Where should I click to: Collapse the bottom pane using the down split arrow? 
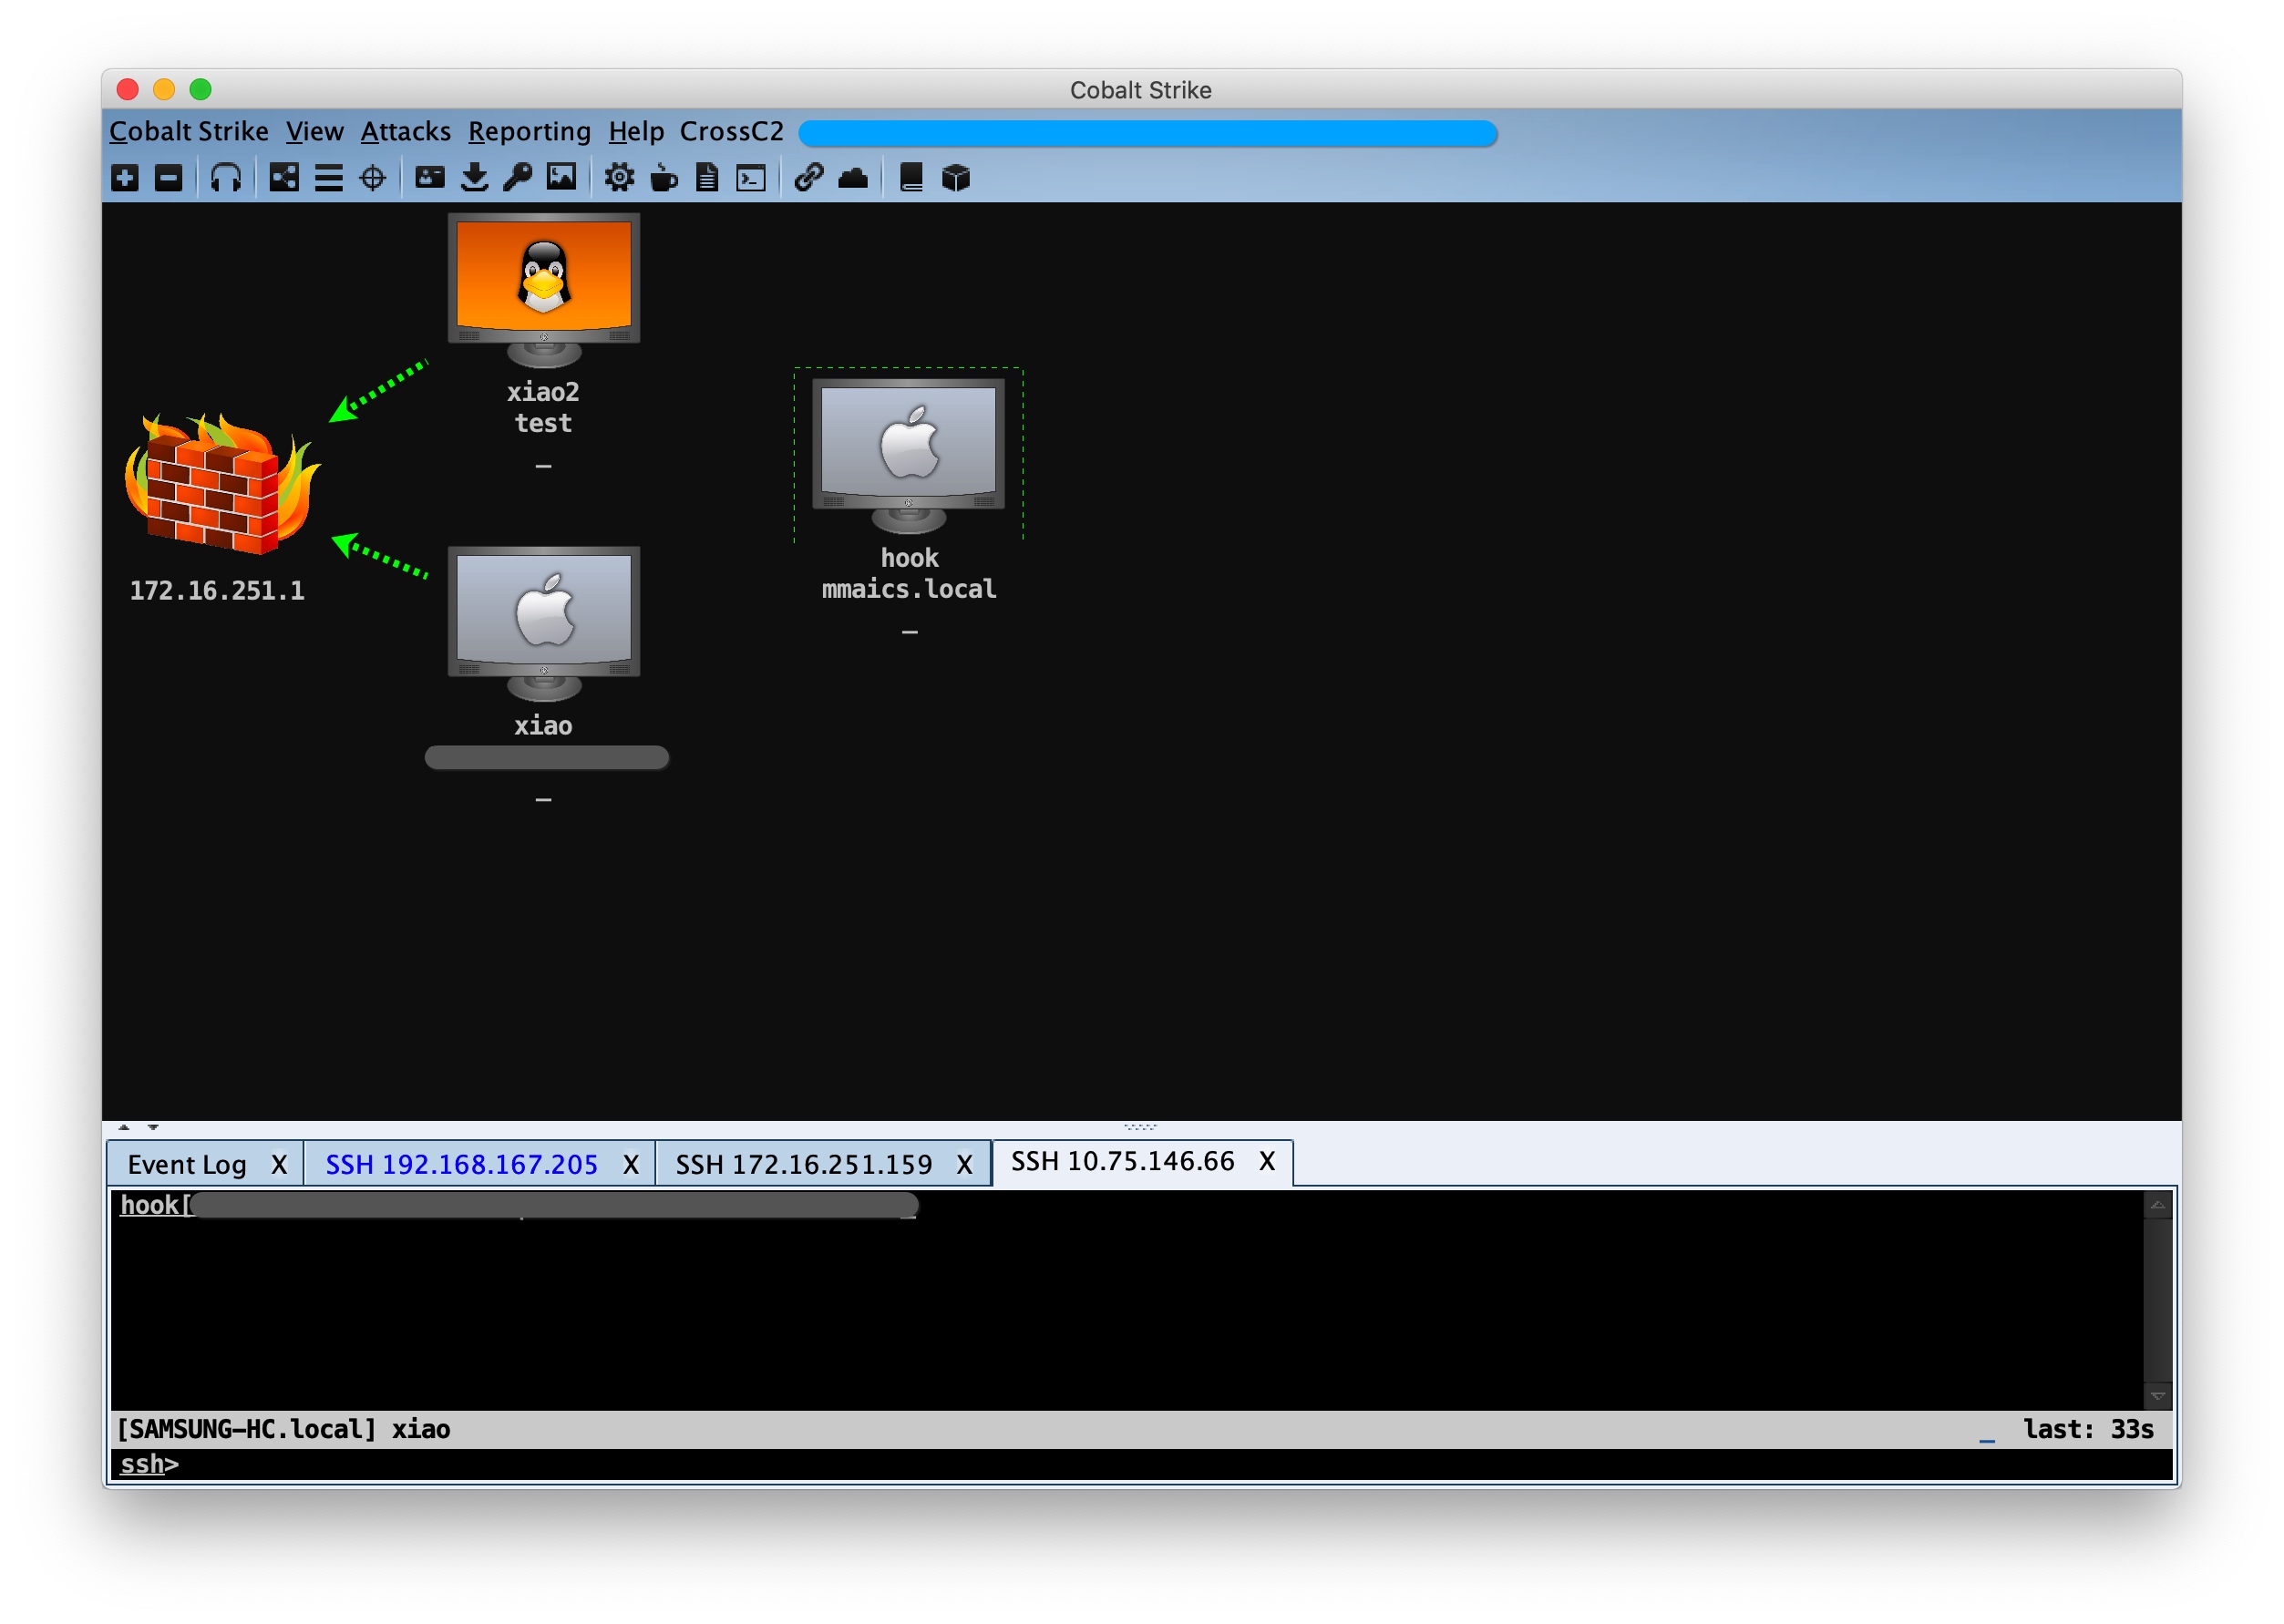(153, 1127)
